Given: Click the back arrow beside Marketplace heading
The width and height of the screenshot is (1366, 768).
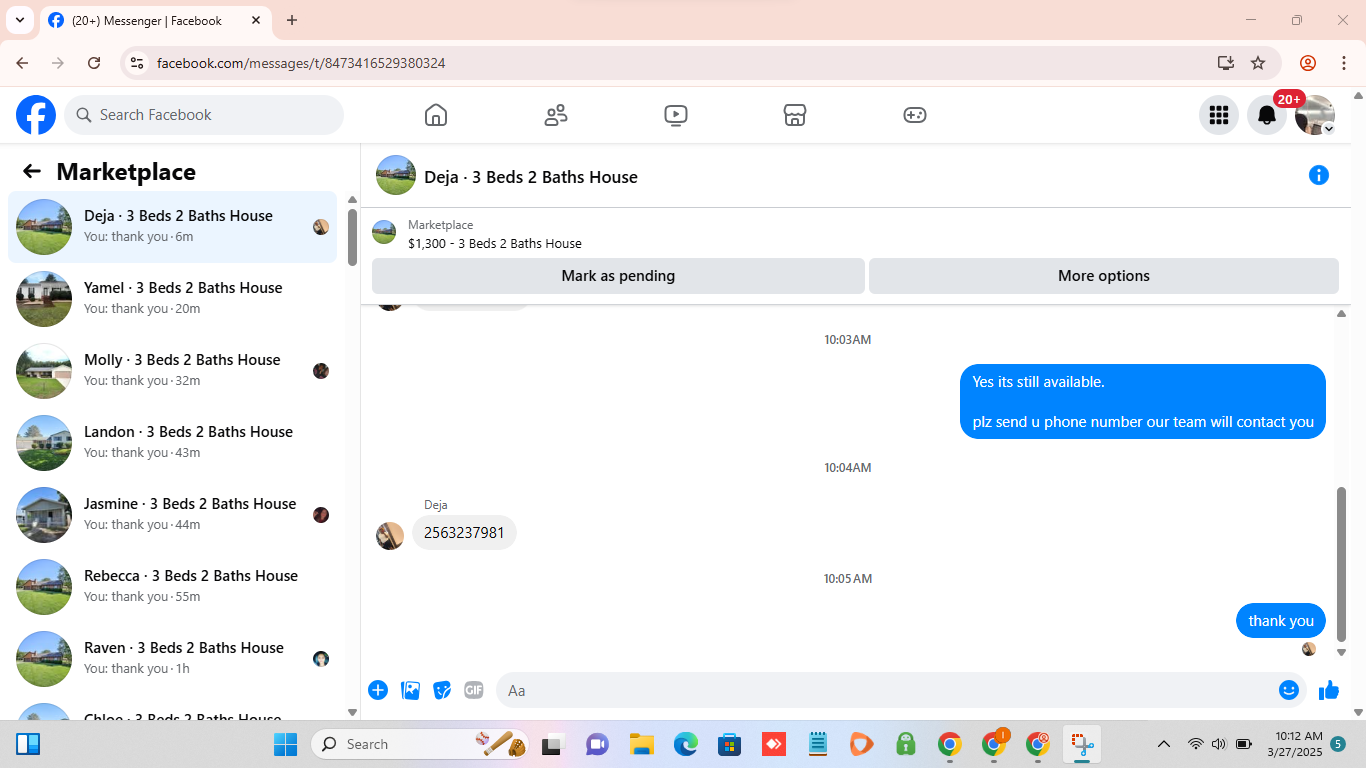Looking at the screenshot, I should pos(32,171).
